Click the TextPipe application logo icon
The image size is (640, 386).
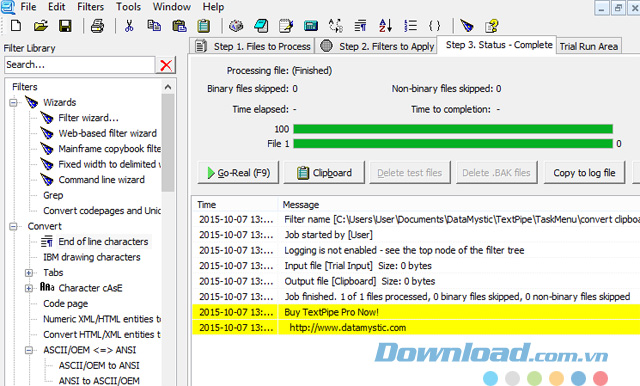point(8,7)
